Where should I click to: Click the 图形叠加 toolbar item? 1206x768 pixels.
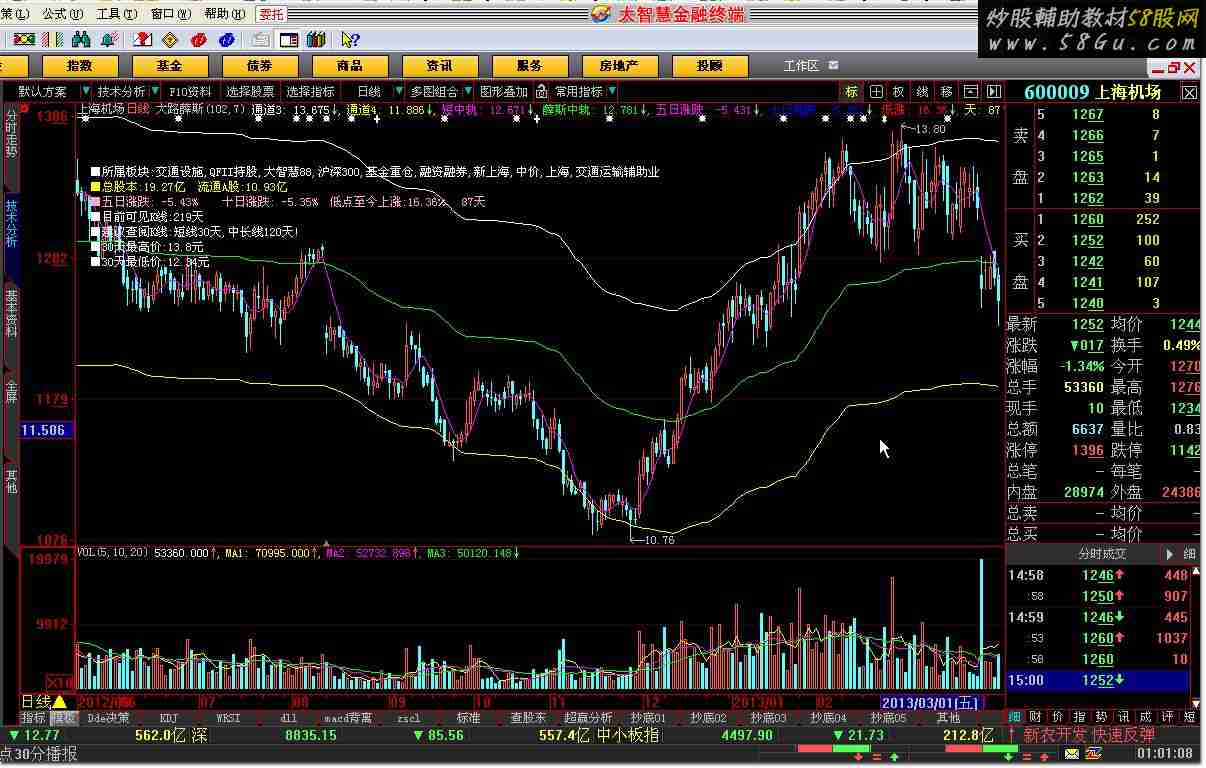tap(502, 92)
